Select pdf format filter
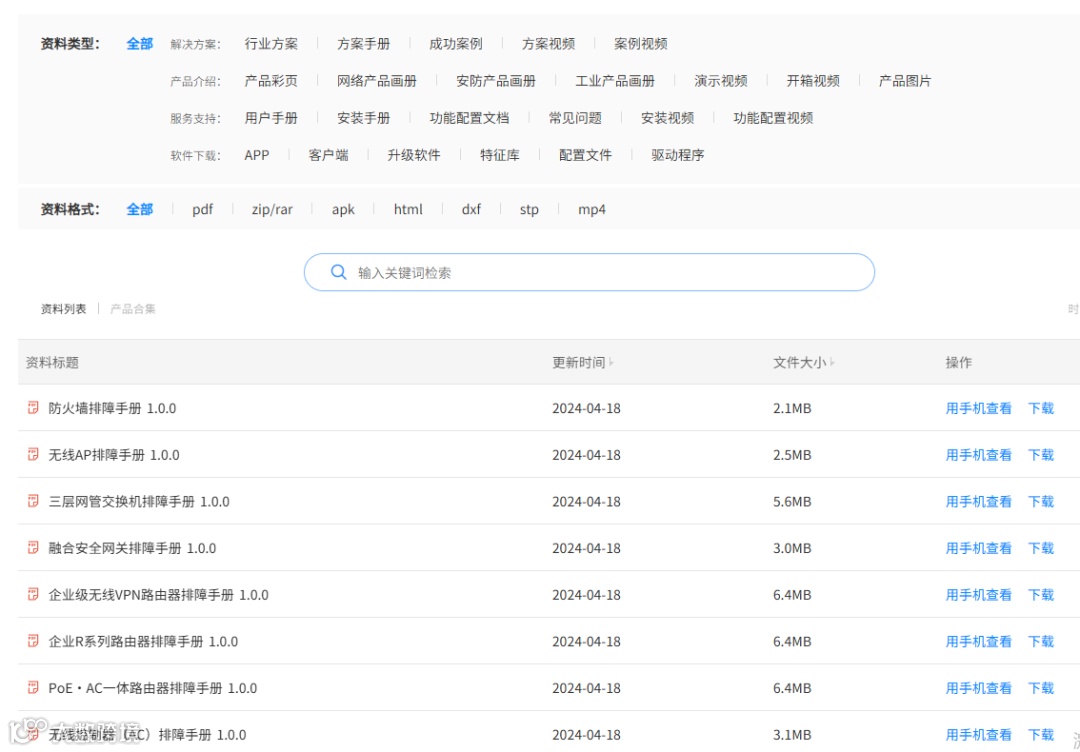1080x752 pixels. (202, 209)
